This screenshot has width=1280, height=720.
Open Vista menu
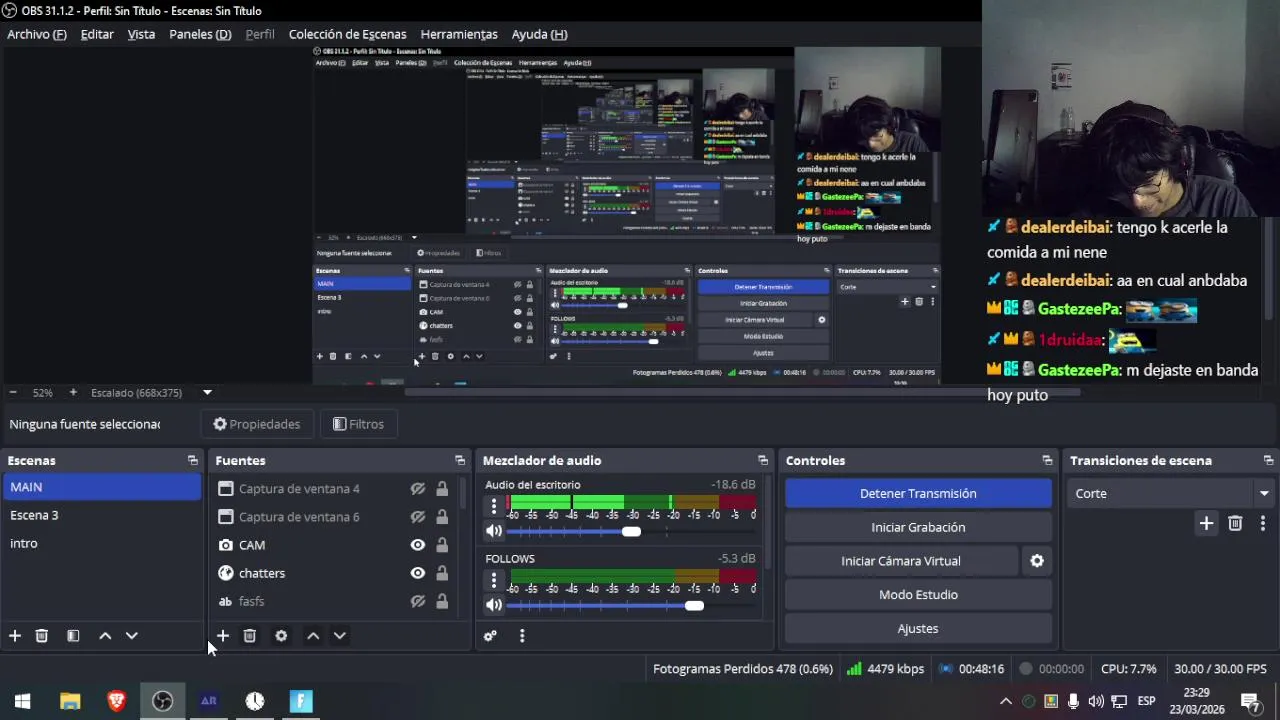[141, 34]
